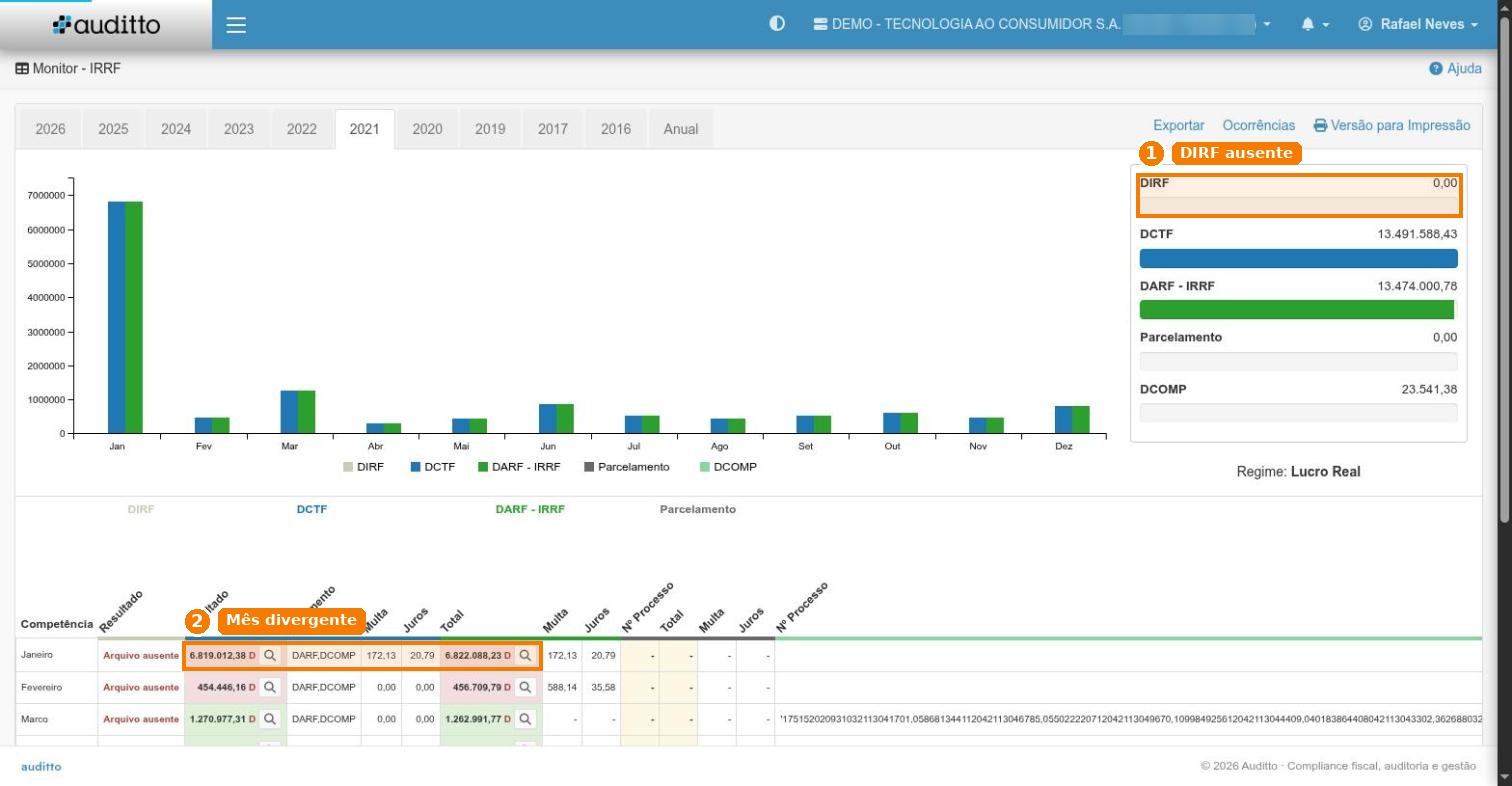
Task: Click the DCTF blue progress bar
Action: point(1298,258)
